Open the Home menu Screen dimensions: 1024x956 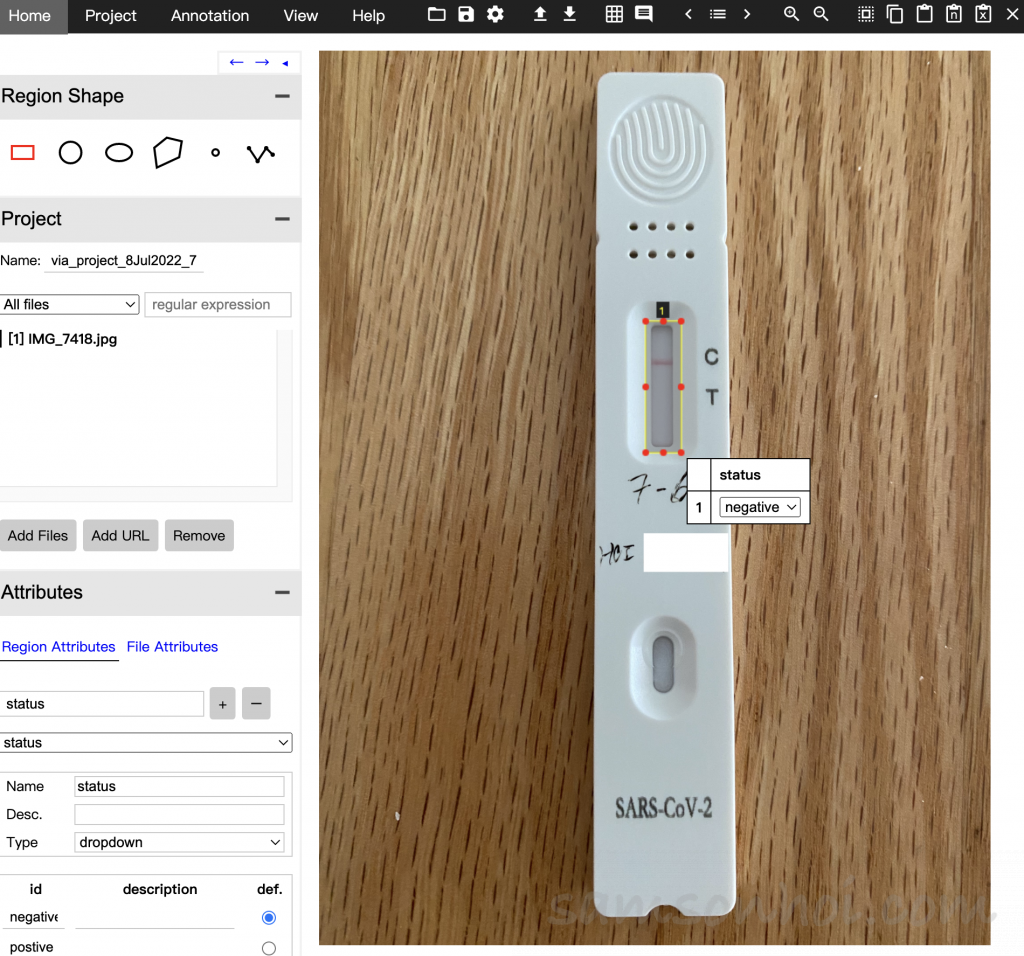click(29, 16)
